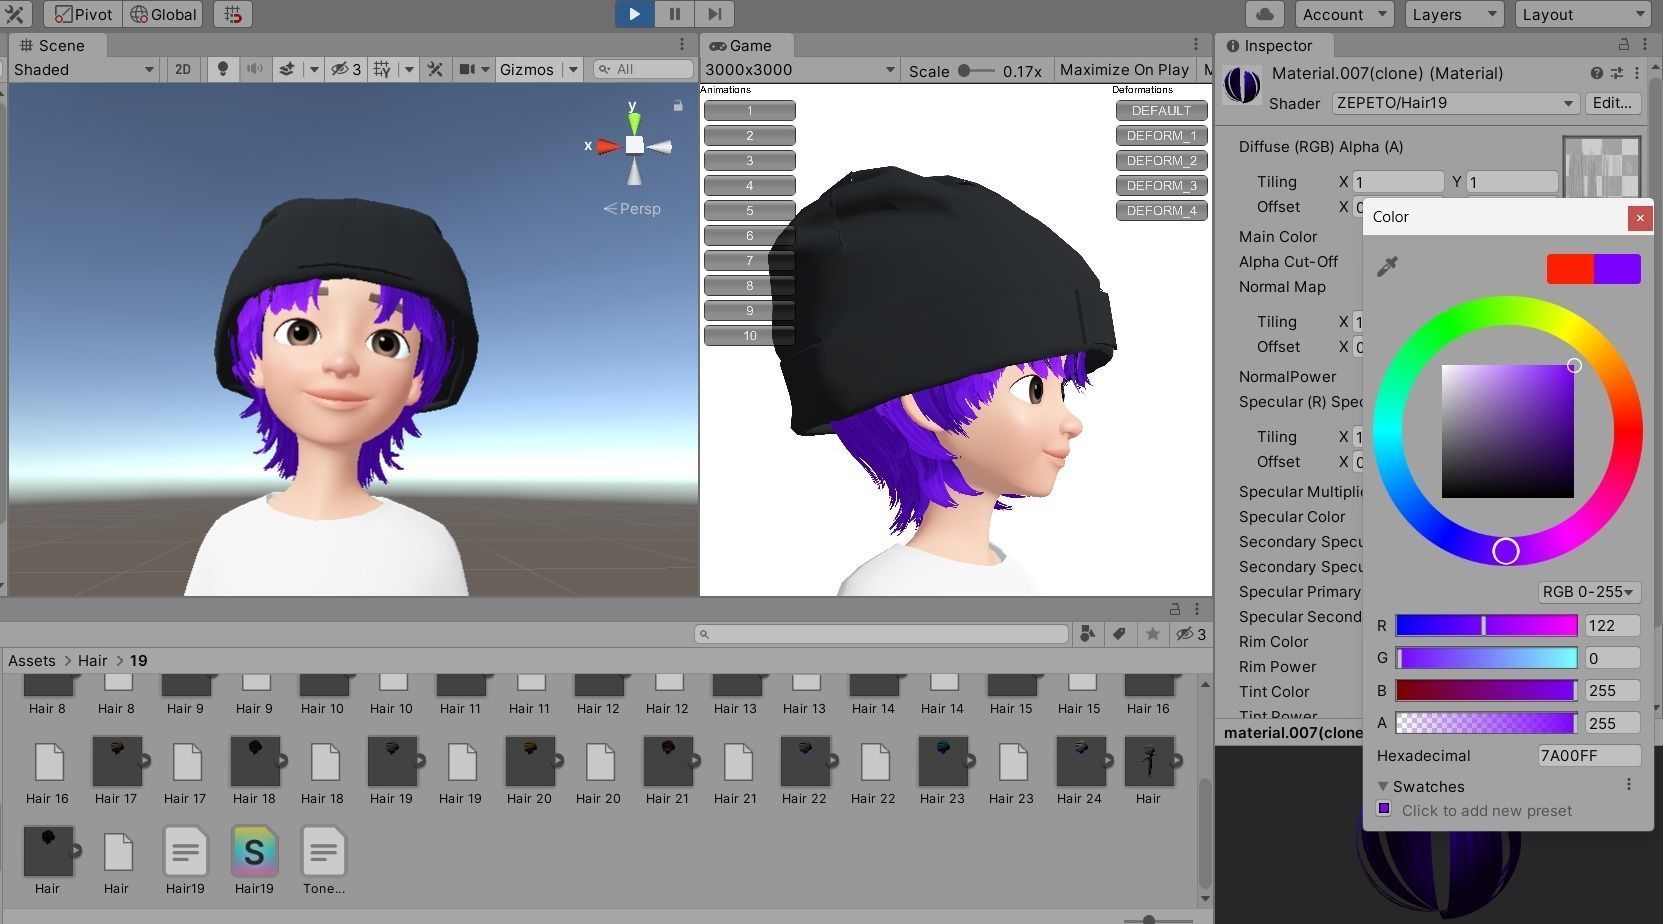Click the purple preset swatch under Swatches
Image resolution: width=1663 pixels, height=924 pixels.
click(1383, 810)
